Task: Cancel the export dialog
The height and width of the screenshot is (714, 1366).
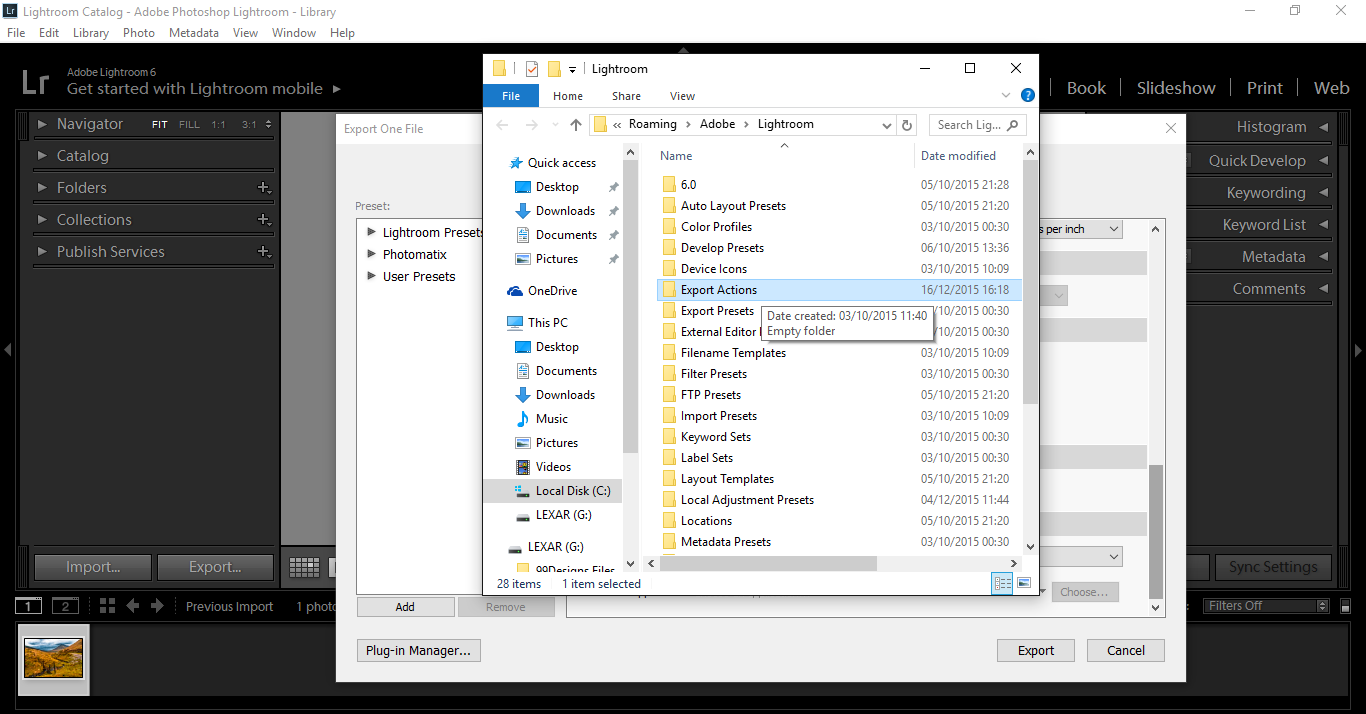Action: pos(1126,651)
